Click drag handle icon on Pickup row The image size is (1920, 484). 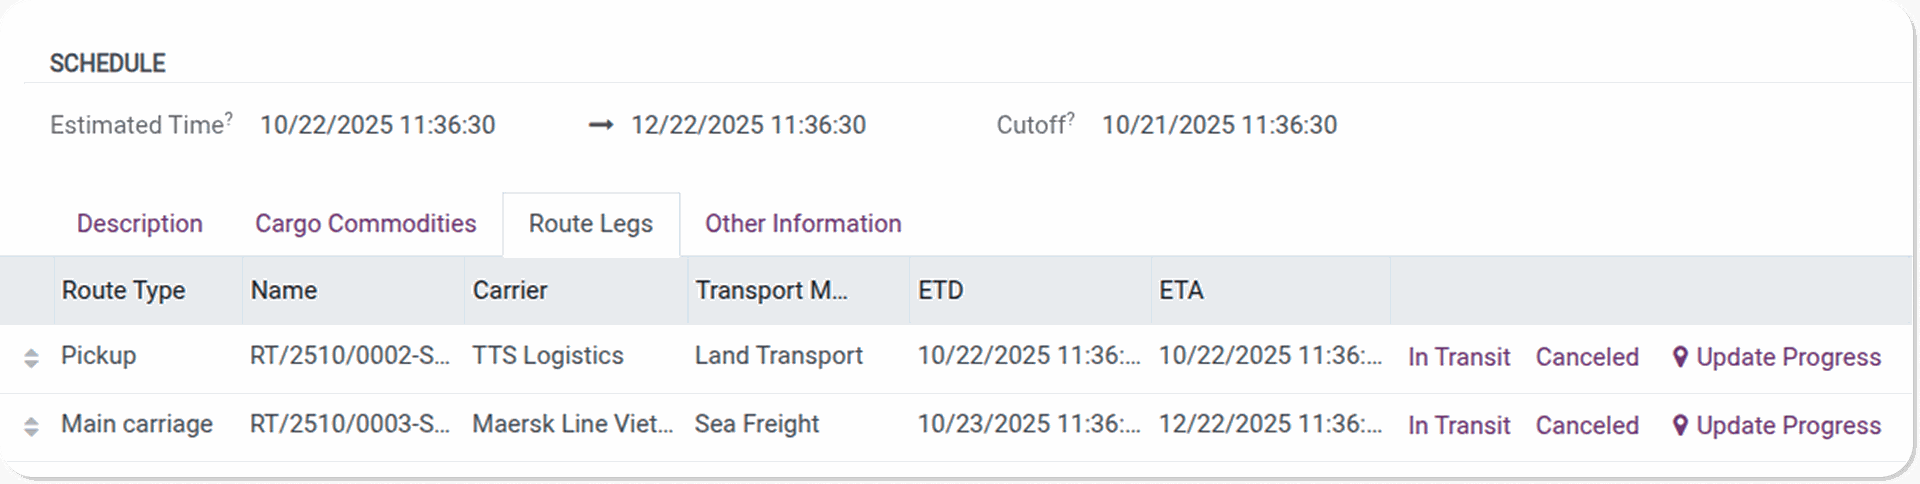(31, 358)
